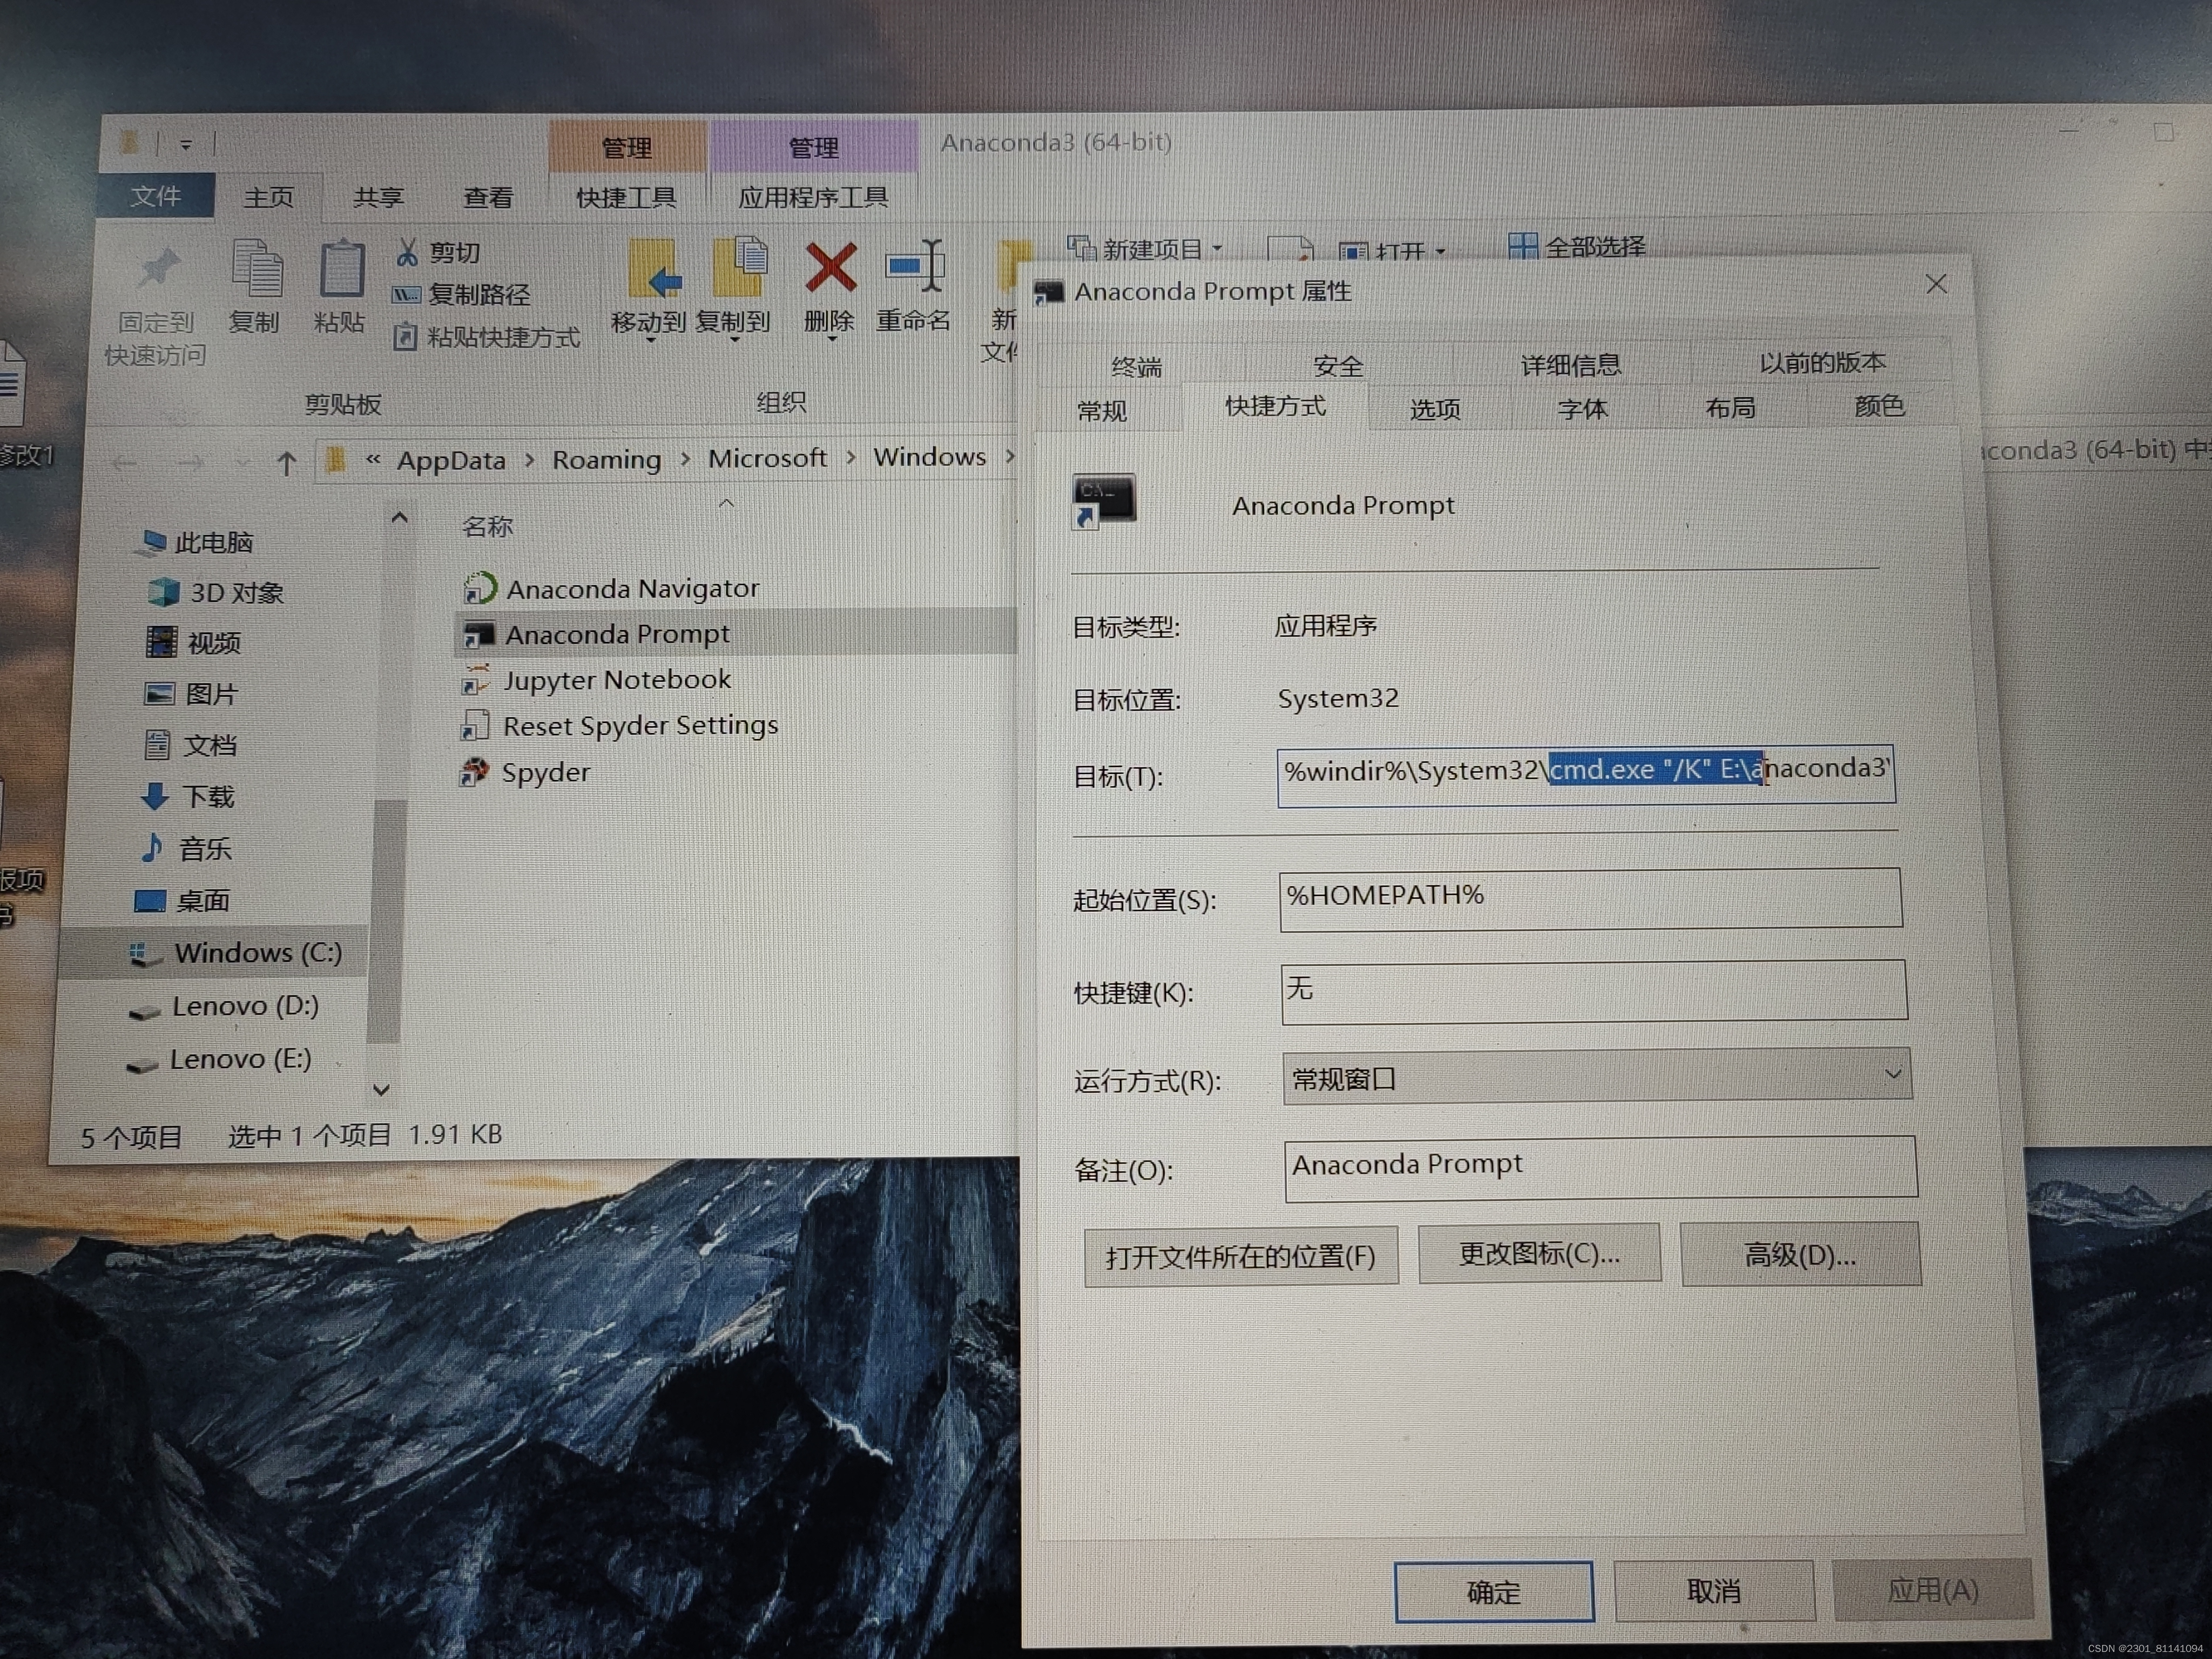Open the File (文件) ribbon tab
This screenshot has height=1659, width=2212.
point(156,196)
